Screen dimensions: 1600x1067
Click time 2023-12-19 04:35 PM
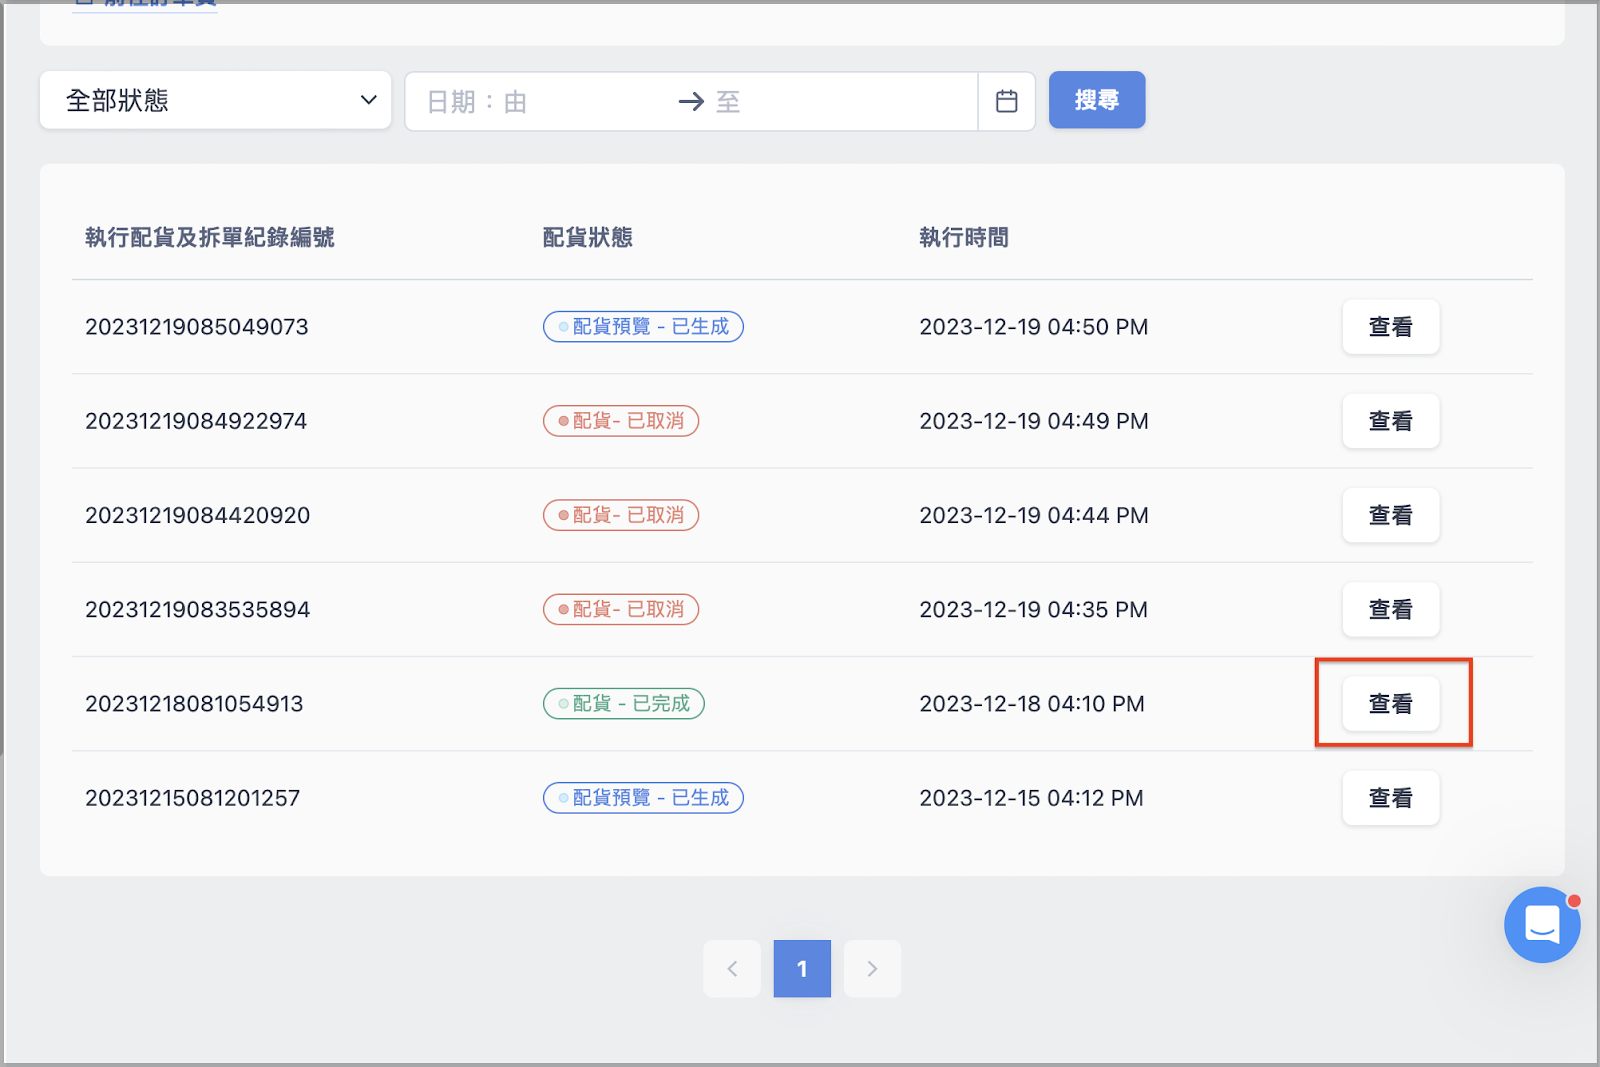pos(1034,609)
